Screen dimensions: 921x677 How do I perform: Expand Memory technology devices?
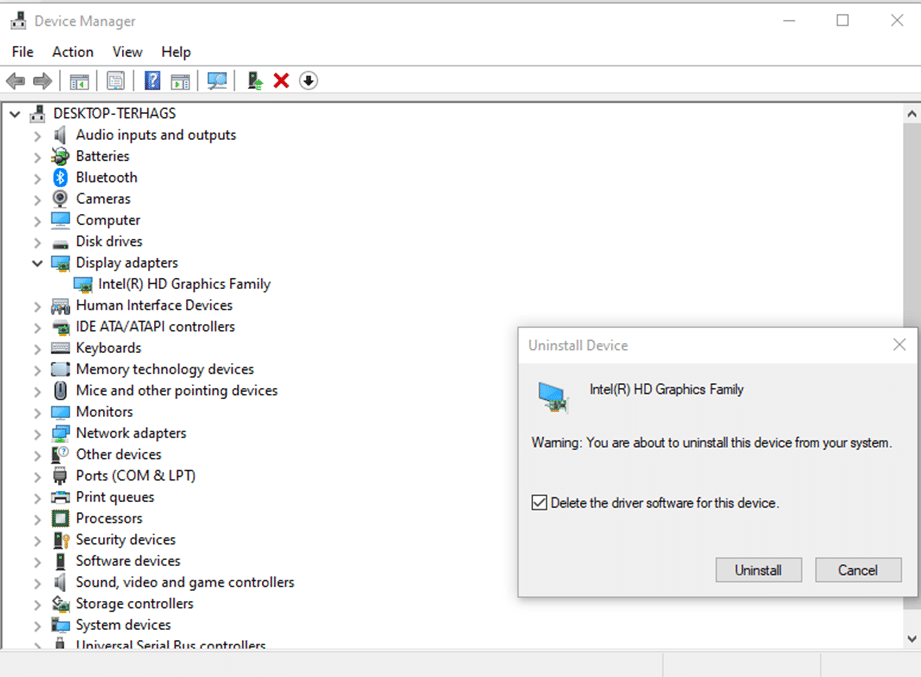(x=38, y=370)
